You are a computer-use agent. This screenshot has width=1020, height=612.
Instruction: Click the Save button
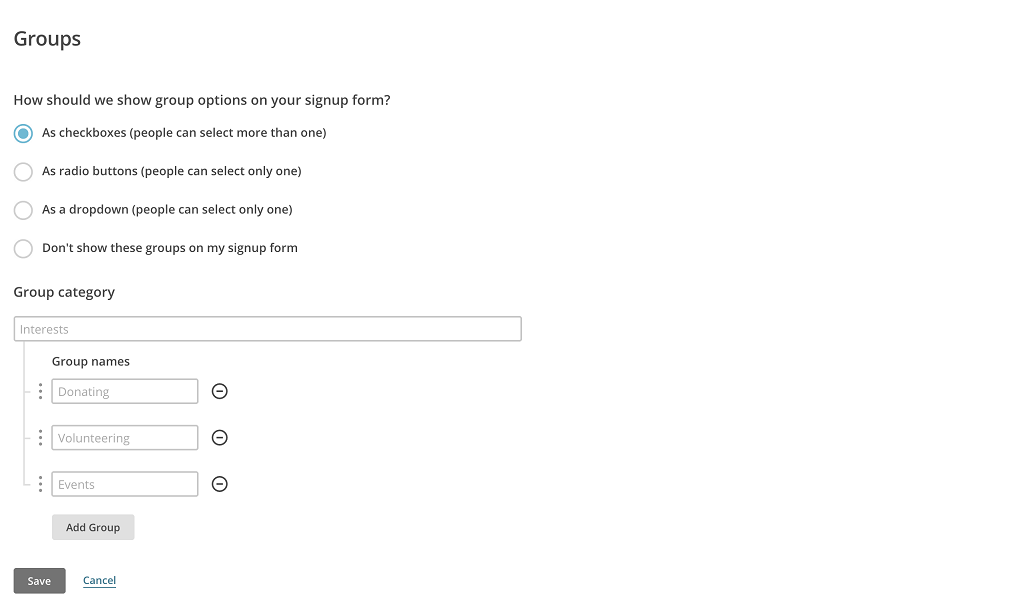[x=39, y=580]
